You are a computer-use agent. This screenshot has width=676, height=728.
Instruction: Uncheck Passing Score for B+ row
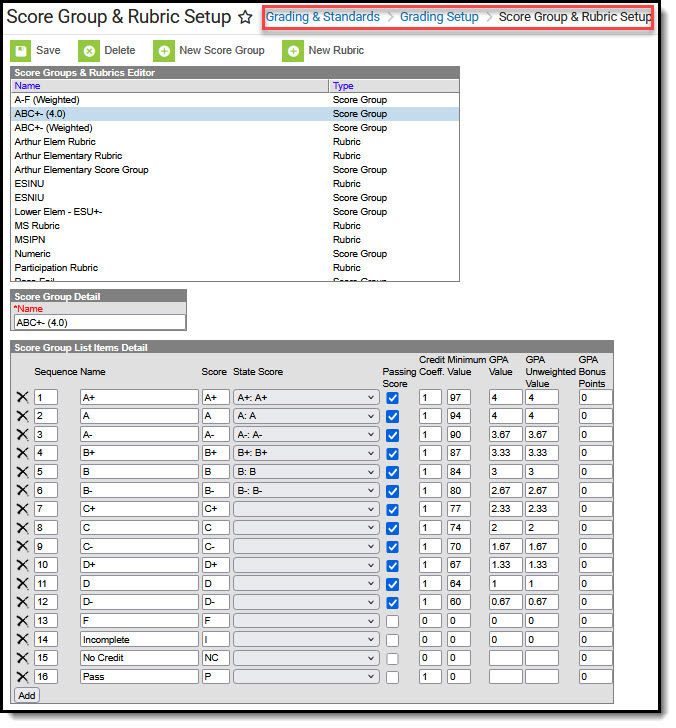click(392, 454)
